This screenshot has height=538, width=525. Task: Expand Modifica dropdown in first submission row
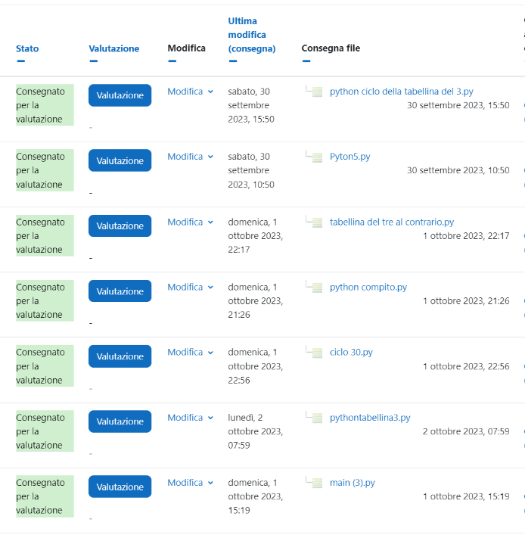point(190,92)
